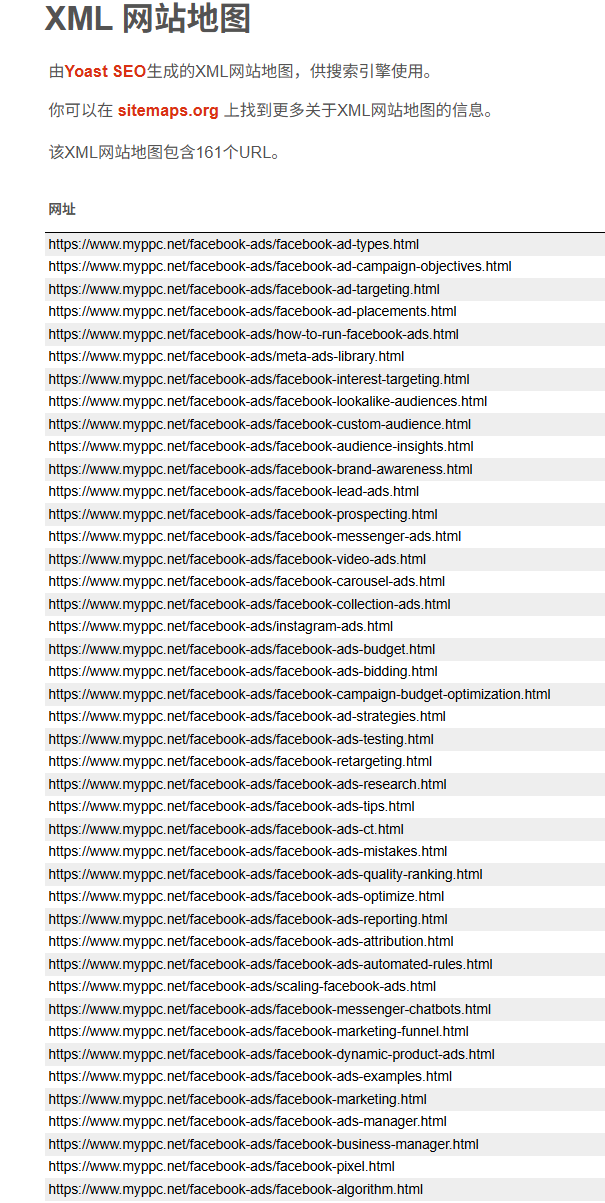Open the scaling-facebook-ads.html URL
Viewport: 605px width, 1203px height.
[x=243, y=986]
